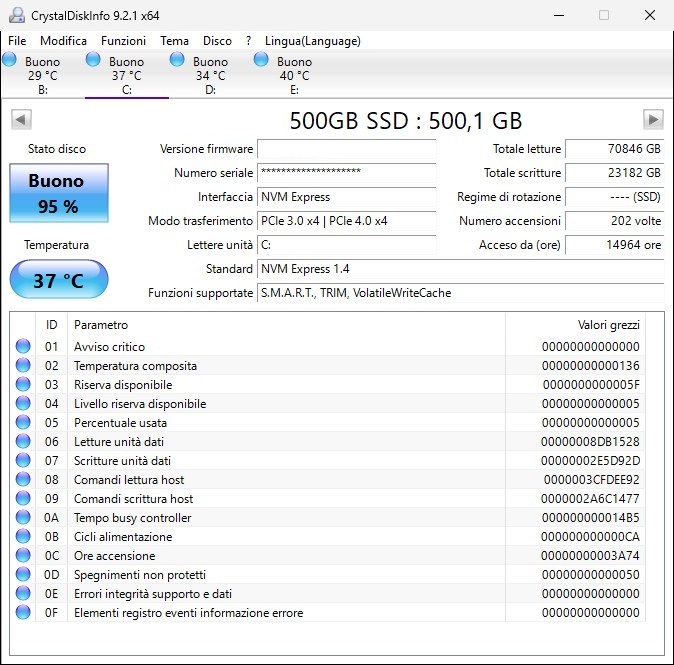Click status orb for Avviso critico row
The height and width of the screenshot is (665, 674).
click(x=23, y=346)
